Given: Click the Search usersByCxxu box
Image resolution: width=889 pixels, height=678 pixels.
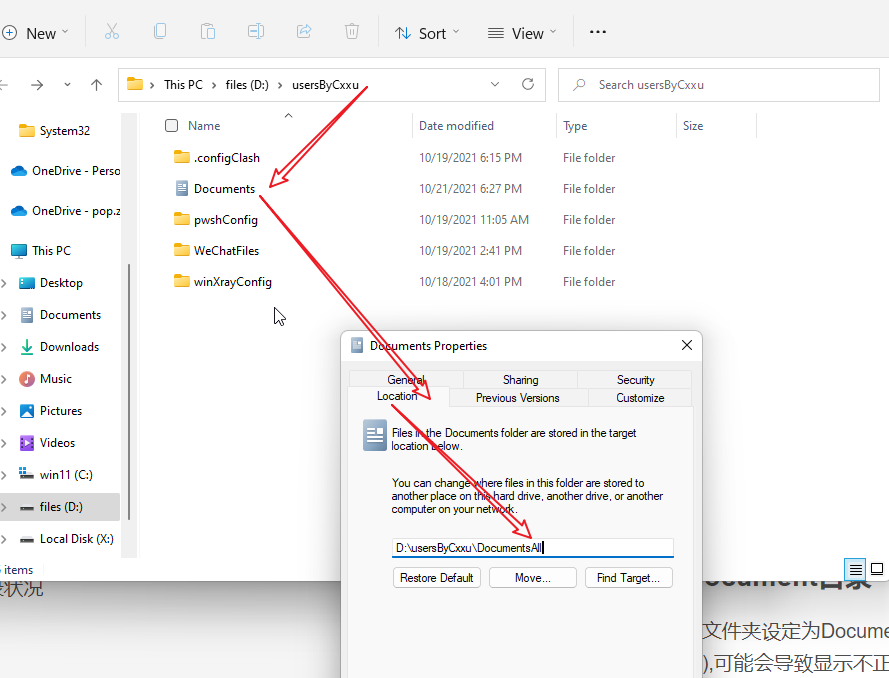Looking at the screenshot, I should point(718,85).
